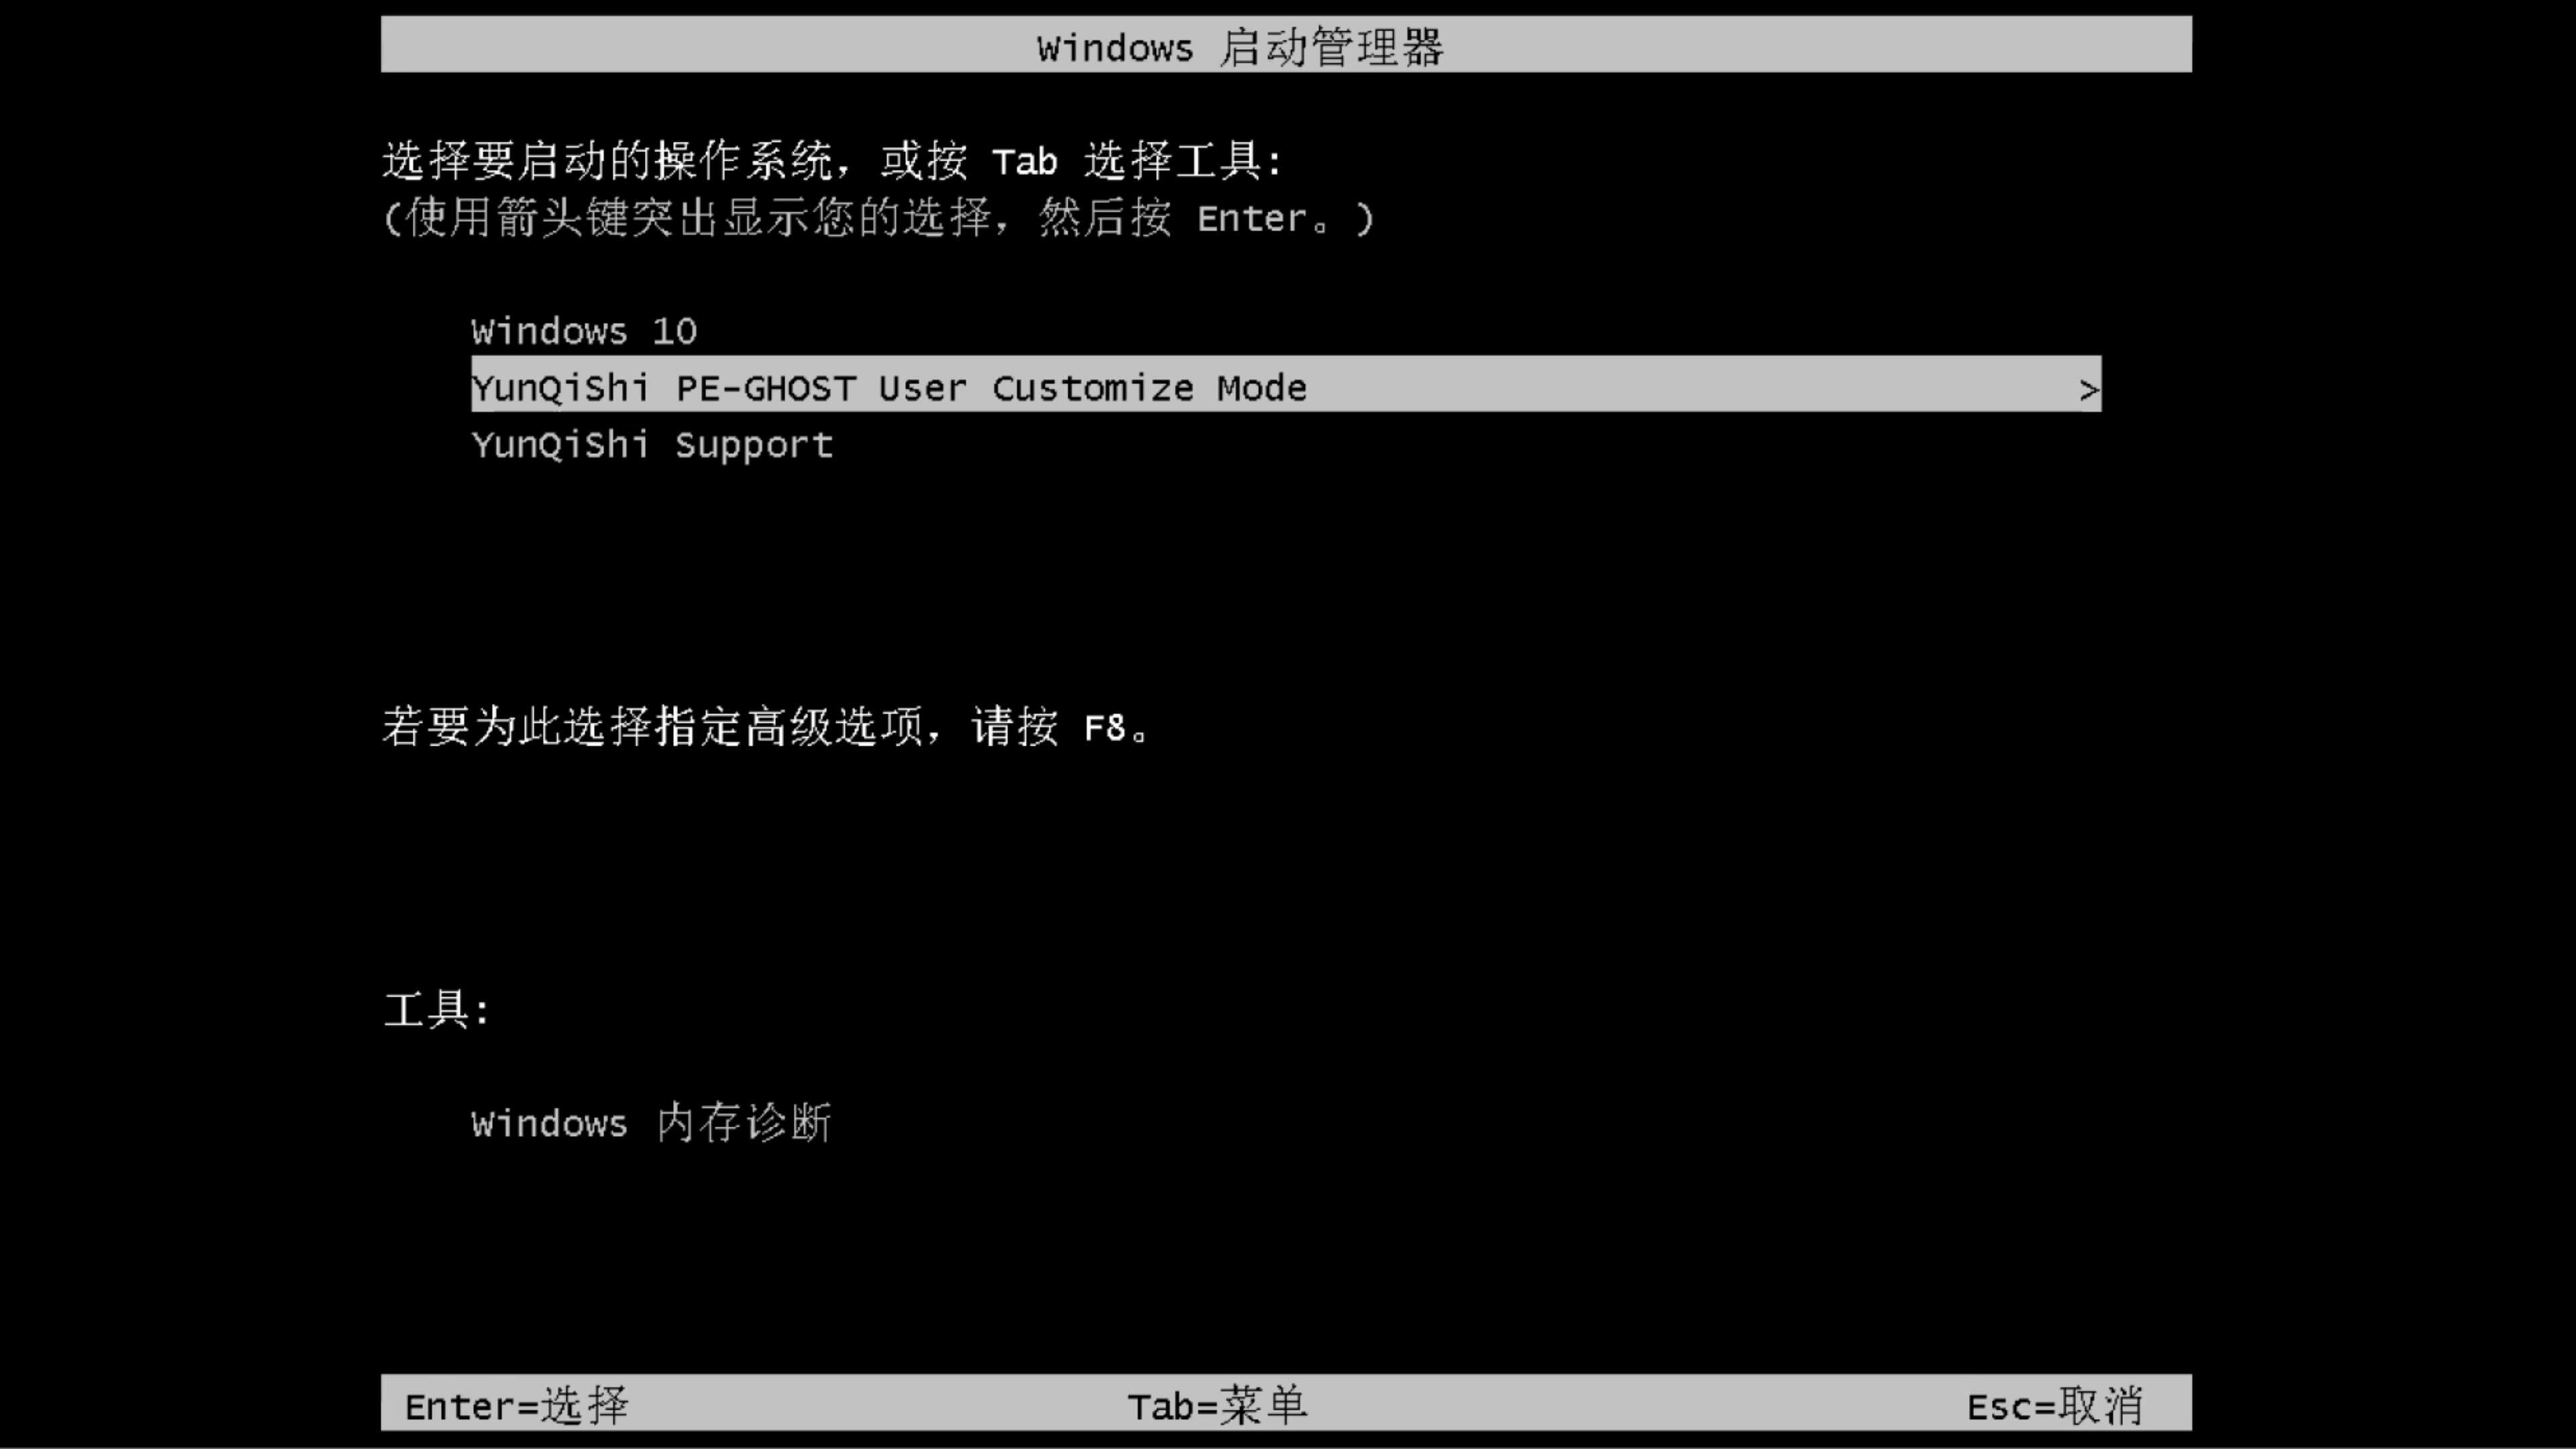
Task: Select Windows 内存诊断 tool
Action: pos(651,1124)
